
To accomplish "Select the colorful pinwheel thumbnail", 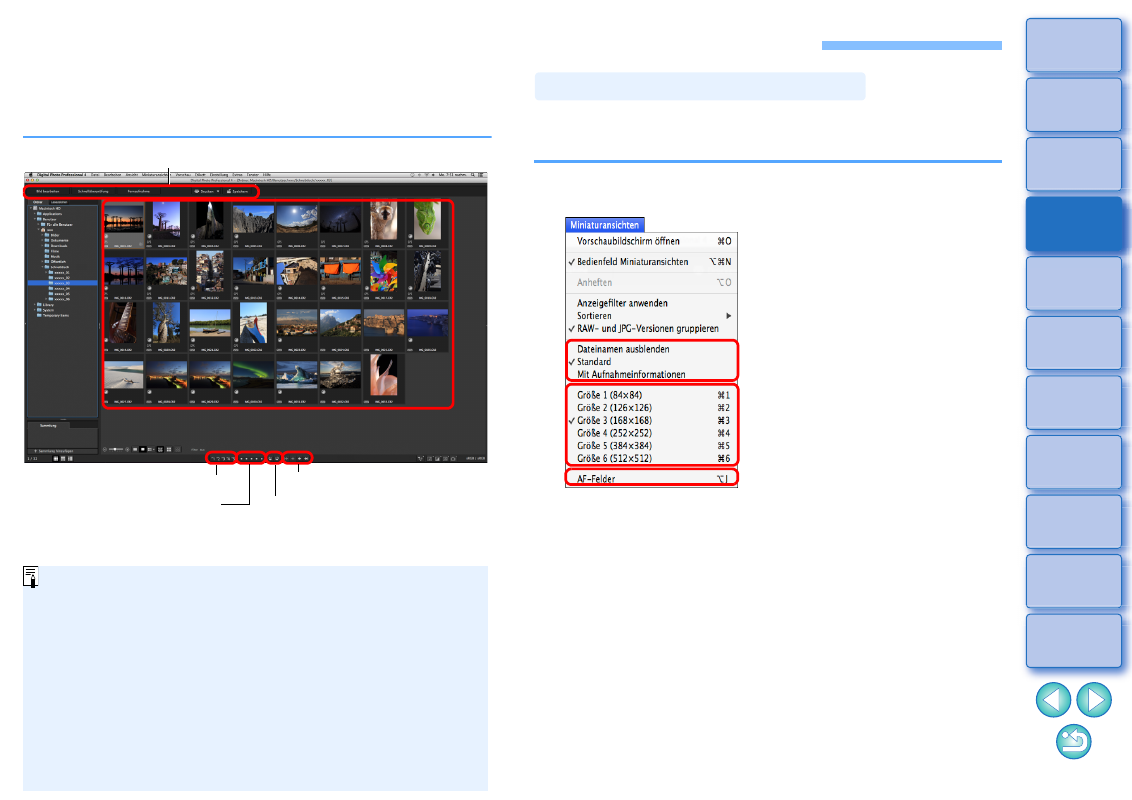I will pyautogui.click(x=383, y=271).
